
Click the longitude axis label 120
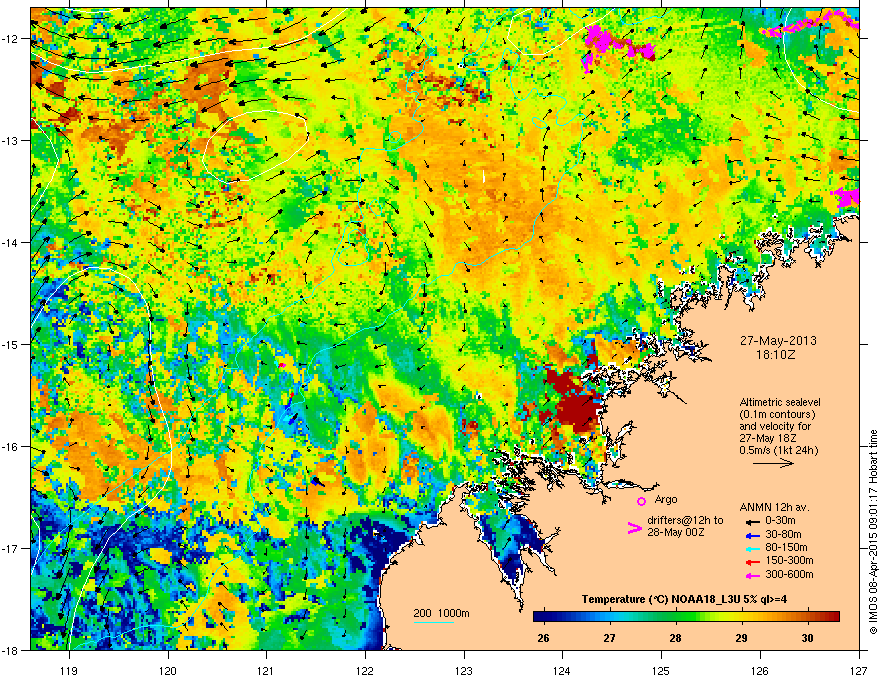(168, 670)
